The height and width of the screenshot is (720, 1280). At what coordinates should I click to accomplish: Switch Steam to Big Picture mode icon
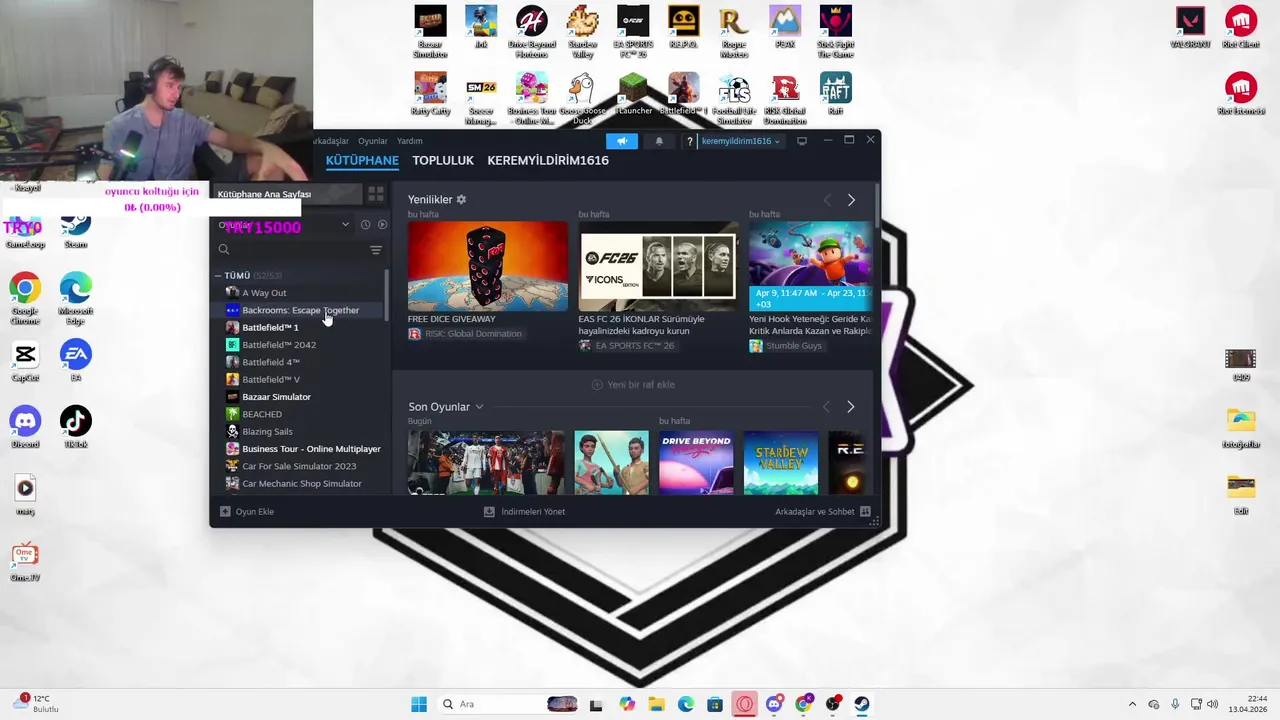[802, 141]
